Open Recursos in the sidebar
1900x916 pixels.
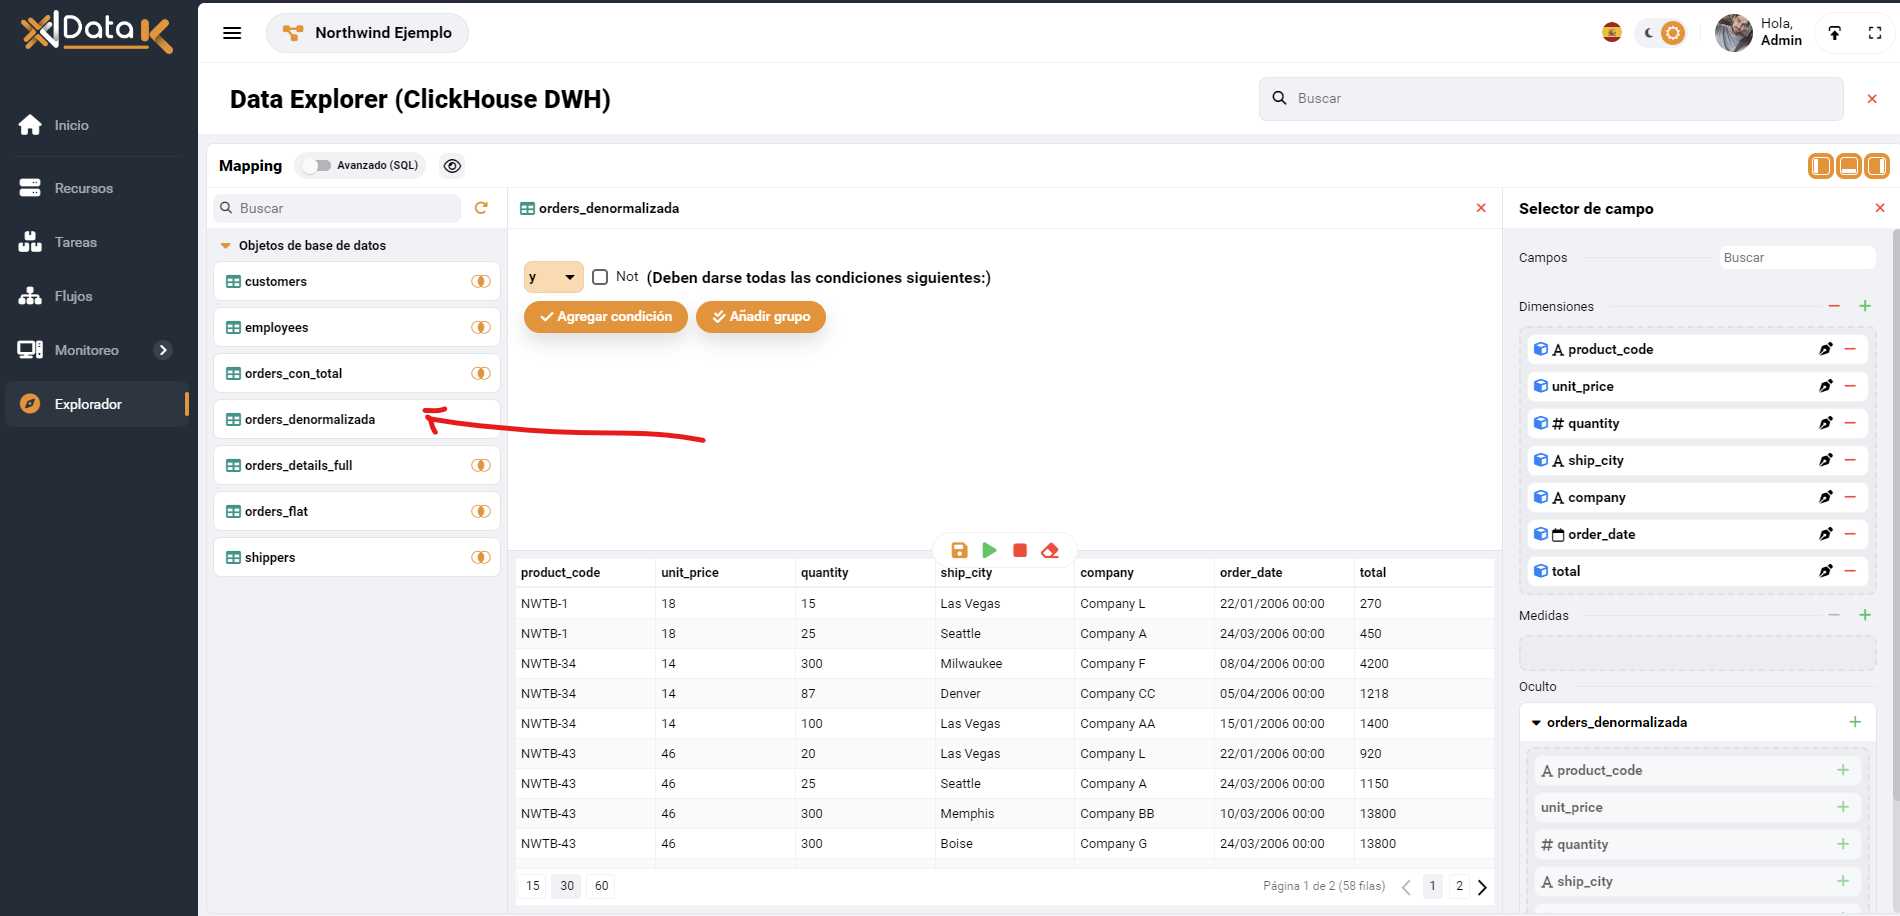84,188
